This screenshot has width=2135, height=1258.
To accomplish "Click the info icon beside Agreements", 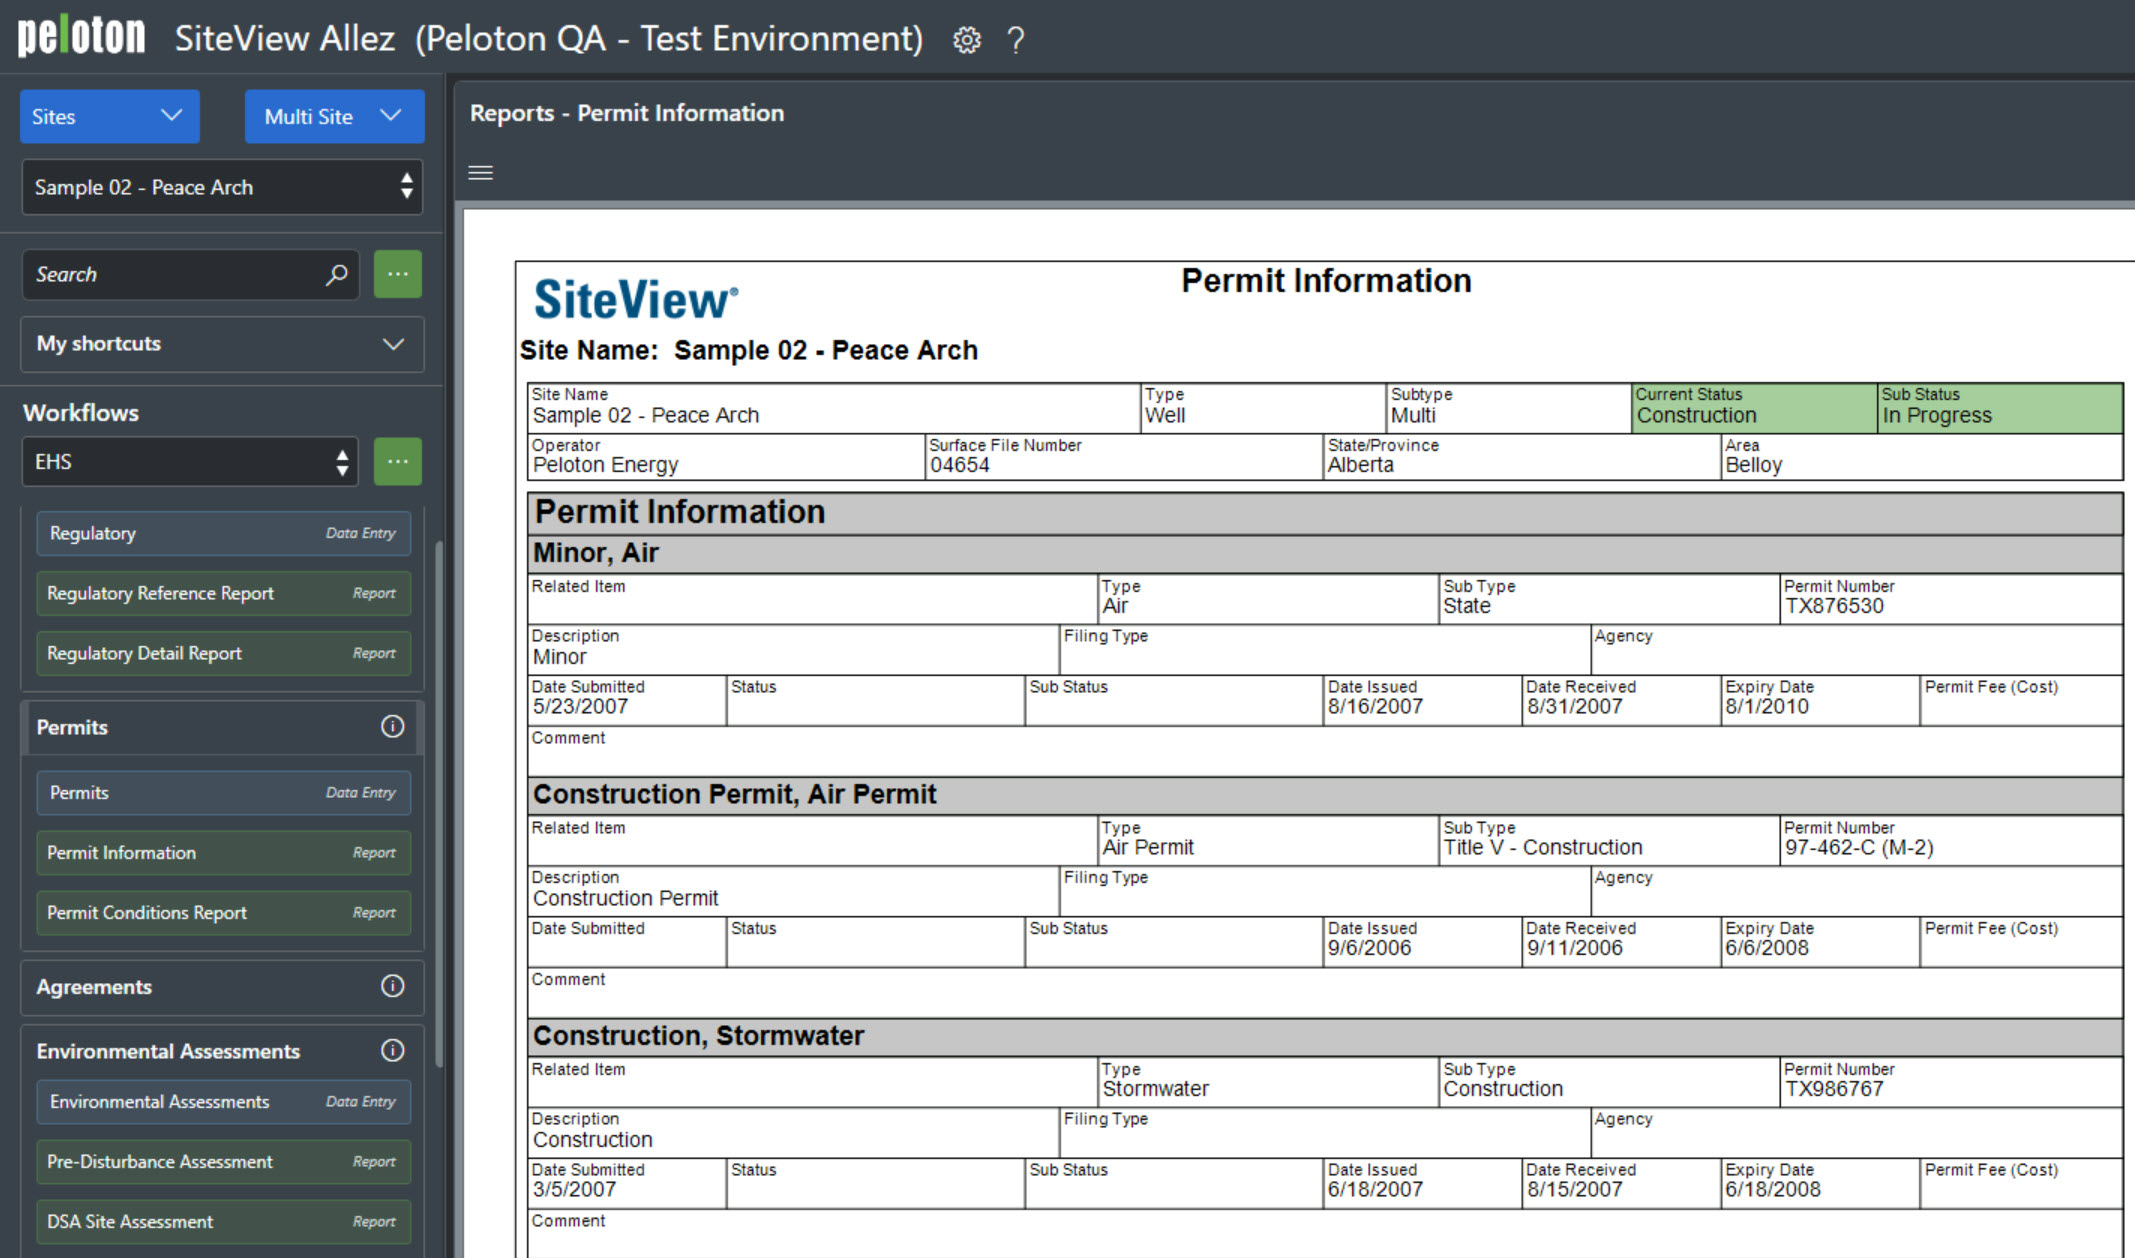I will pos(392,987).
